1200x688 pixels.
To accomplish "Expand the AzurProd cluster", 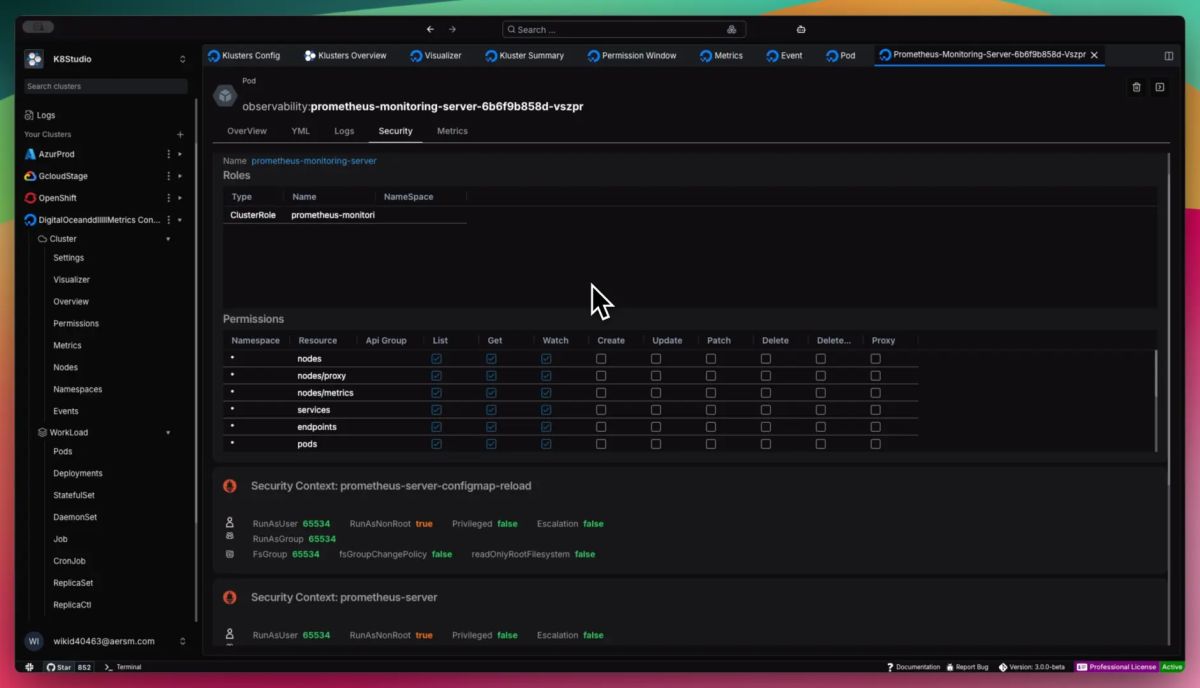I will pyautogui.click(x=180, y=154).
